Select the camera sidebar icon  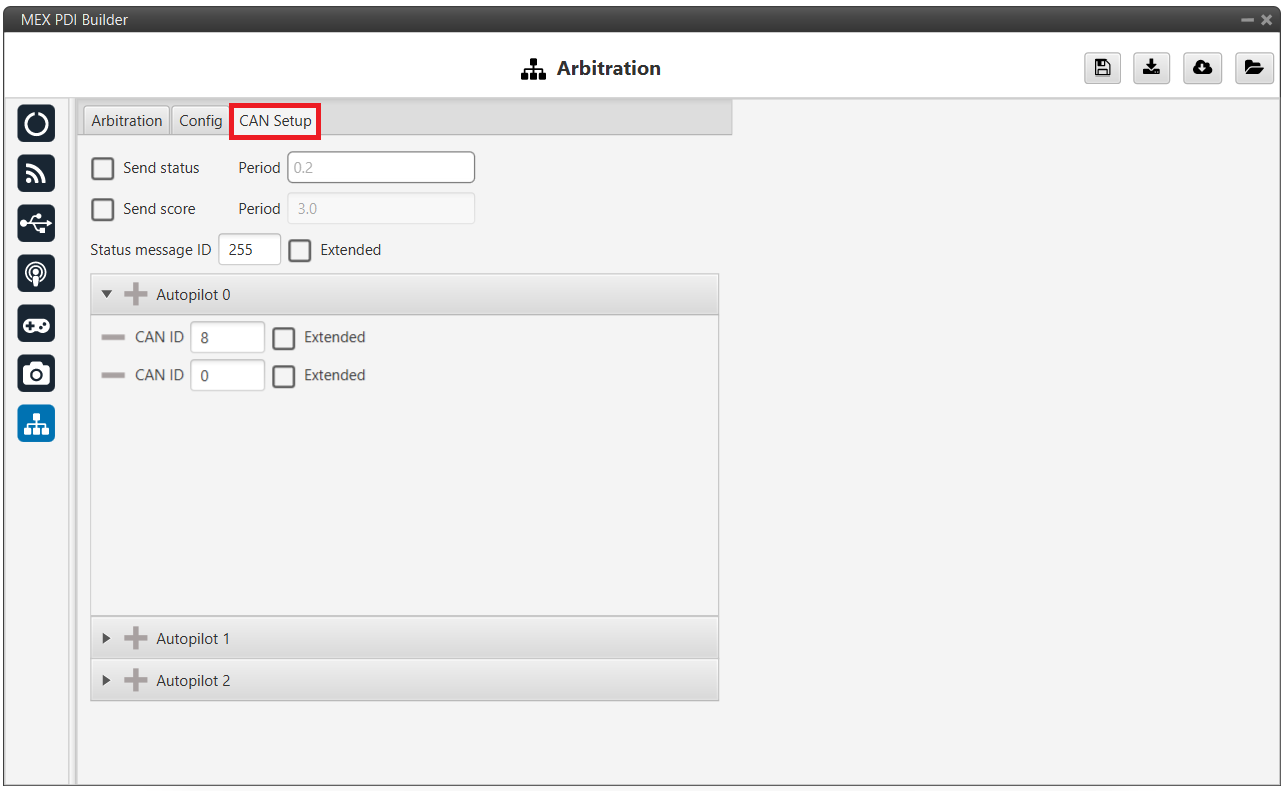[36, 373]
